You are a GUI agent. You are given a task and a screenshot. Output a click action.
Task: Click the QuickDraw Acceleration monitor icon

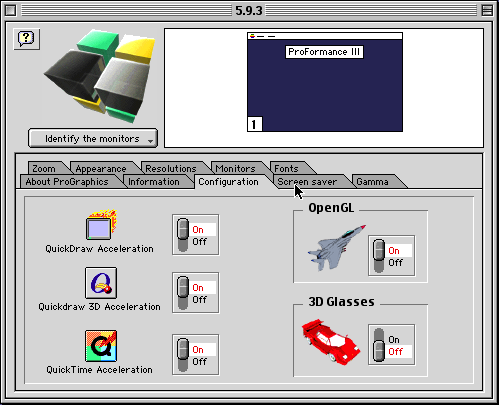(101, 225)
